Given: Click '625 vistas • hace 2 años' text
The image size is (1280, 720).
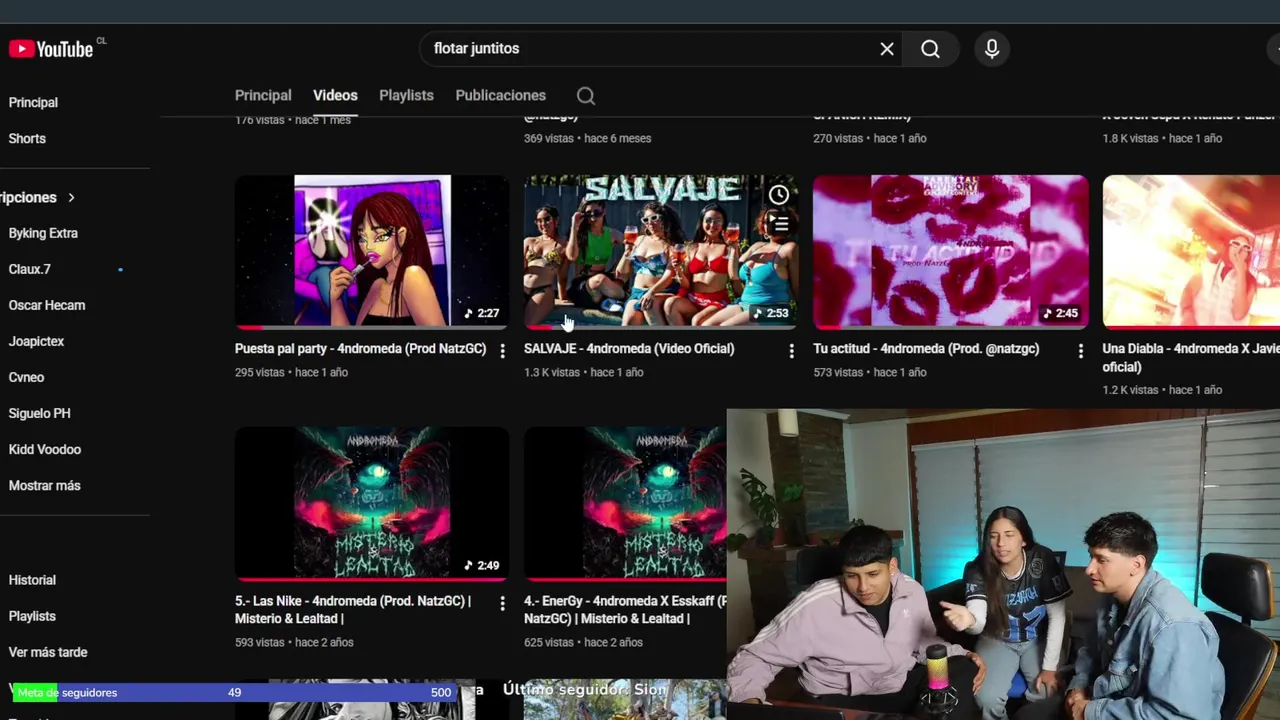Looking at the screenshot, I should tap(583, 642).
